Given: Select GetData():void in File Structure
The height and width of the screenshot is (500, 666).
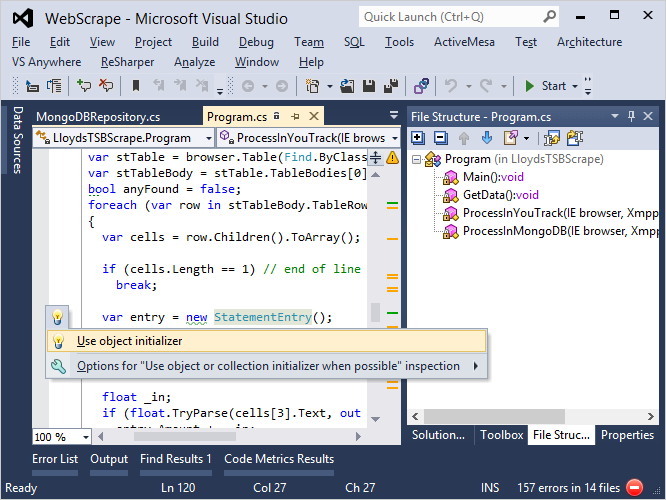Looking at the screenshot, I should (x=501, y=195).
